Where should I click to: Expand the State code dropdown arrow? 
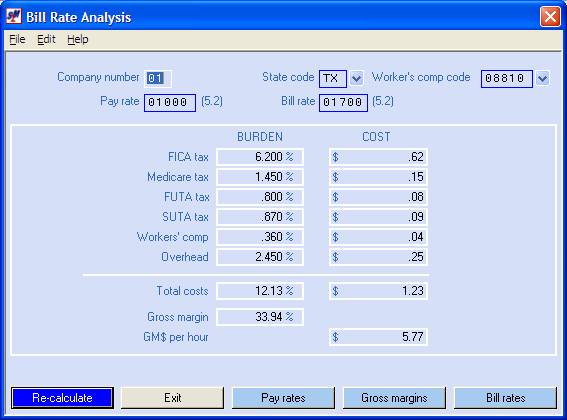(357, 78)
